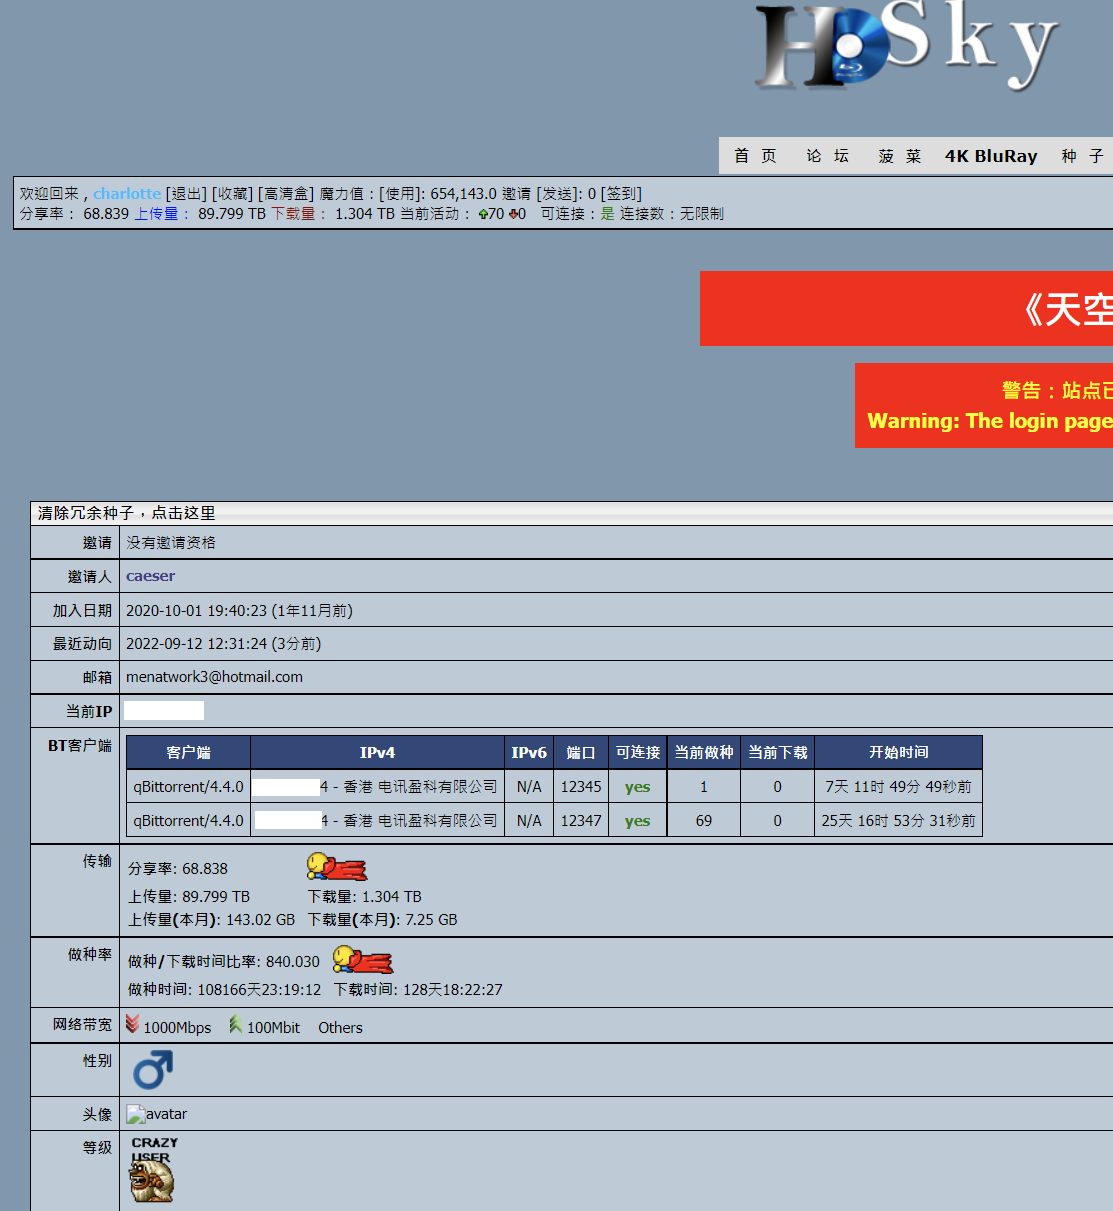Click the green seeding arrow icon
The height and width of the screenshot is (1211, 1113).
(x=483, y=214)
